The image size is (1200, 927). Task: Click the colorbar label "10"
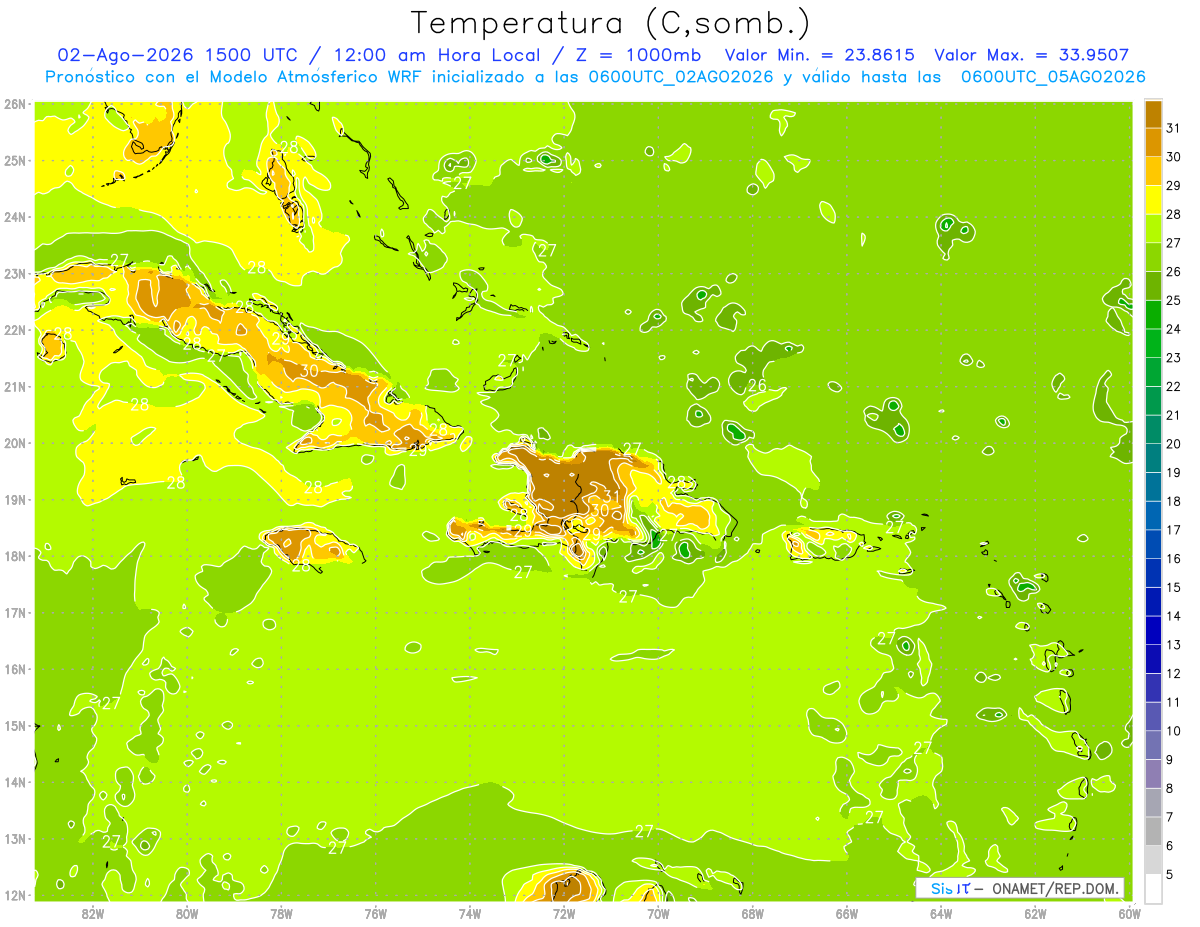tap(1173, 730)
